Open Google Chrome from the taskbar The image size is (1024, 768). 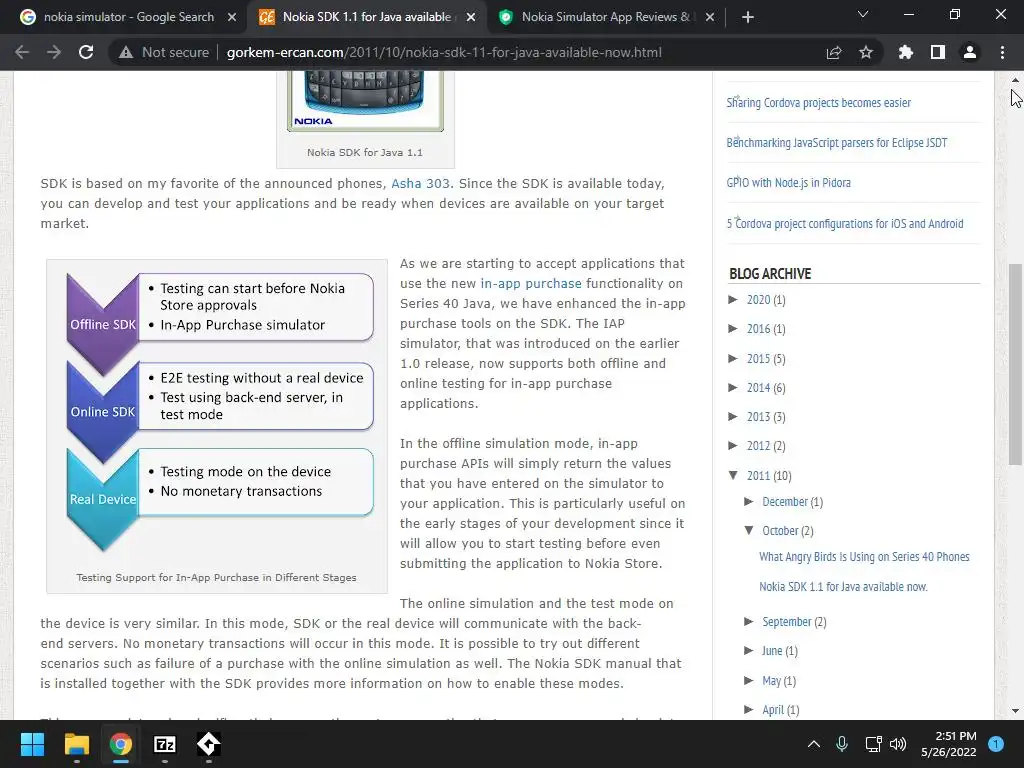click(121, 744)
